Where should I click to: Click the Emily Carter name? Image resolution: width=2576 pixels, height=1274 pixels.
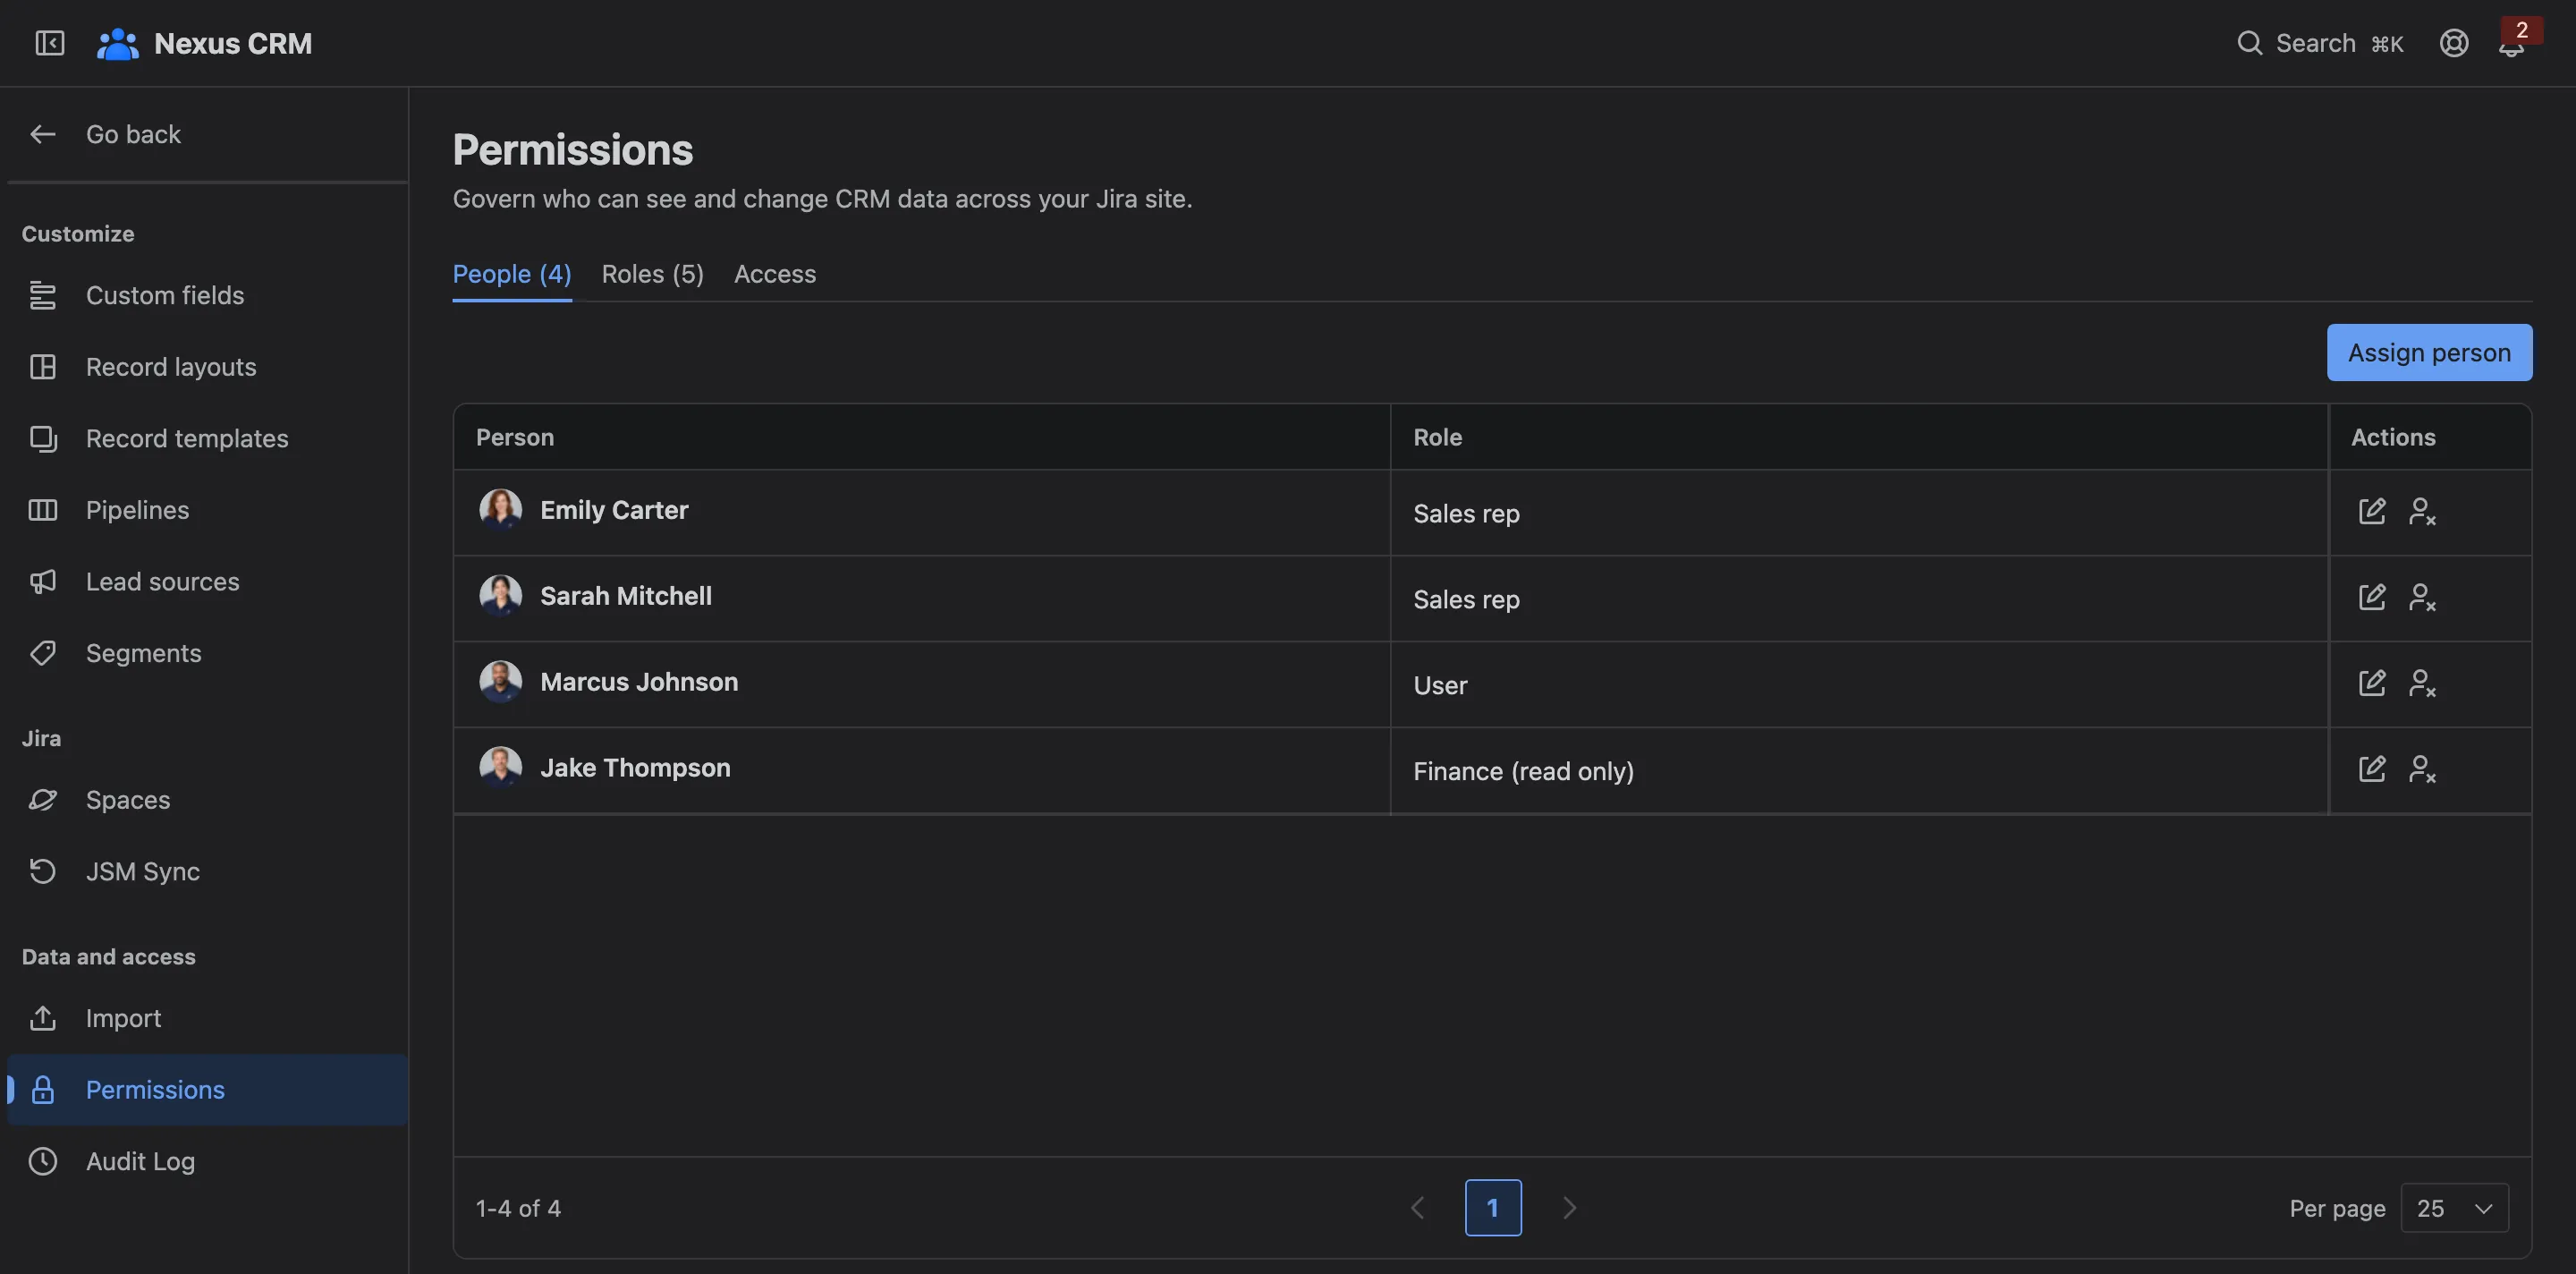(x=614, y=510)
